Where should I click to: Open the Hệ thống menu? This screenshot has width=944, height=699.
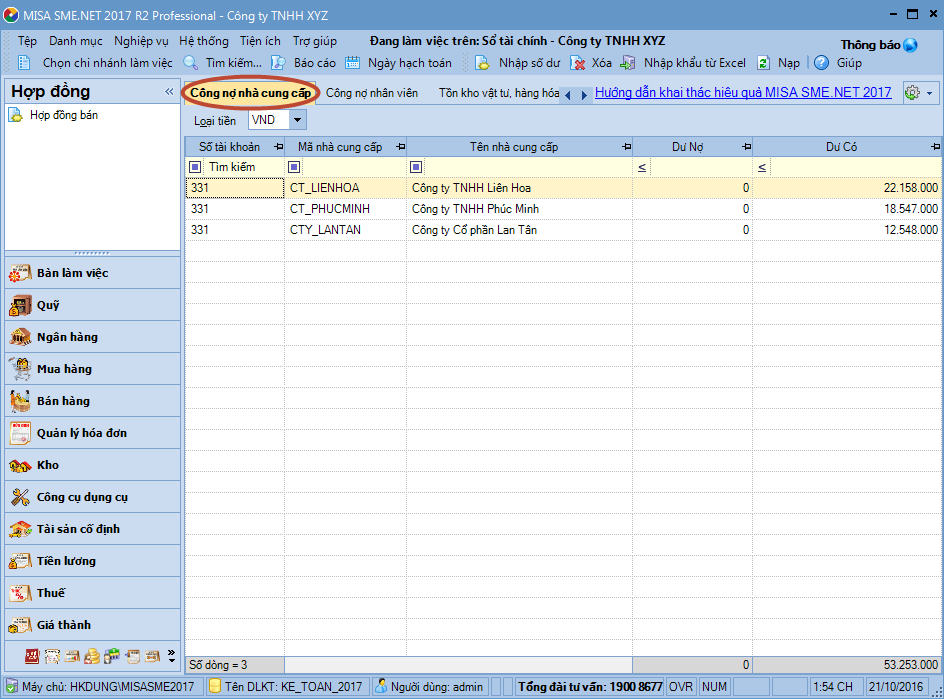pyautogui.click(x=204, y=41)
